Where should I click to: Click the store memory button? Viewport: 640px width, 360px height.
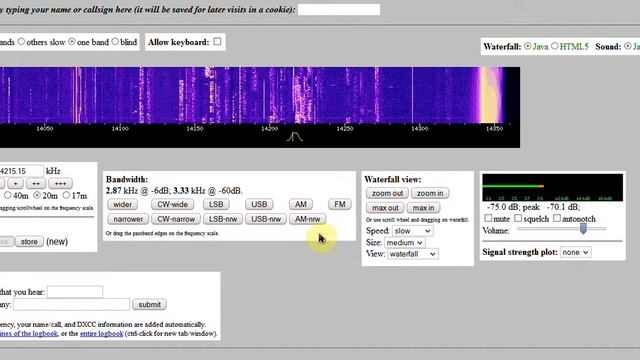pyautogui.click(x=29, y=242)
